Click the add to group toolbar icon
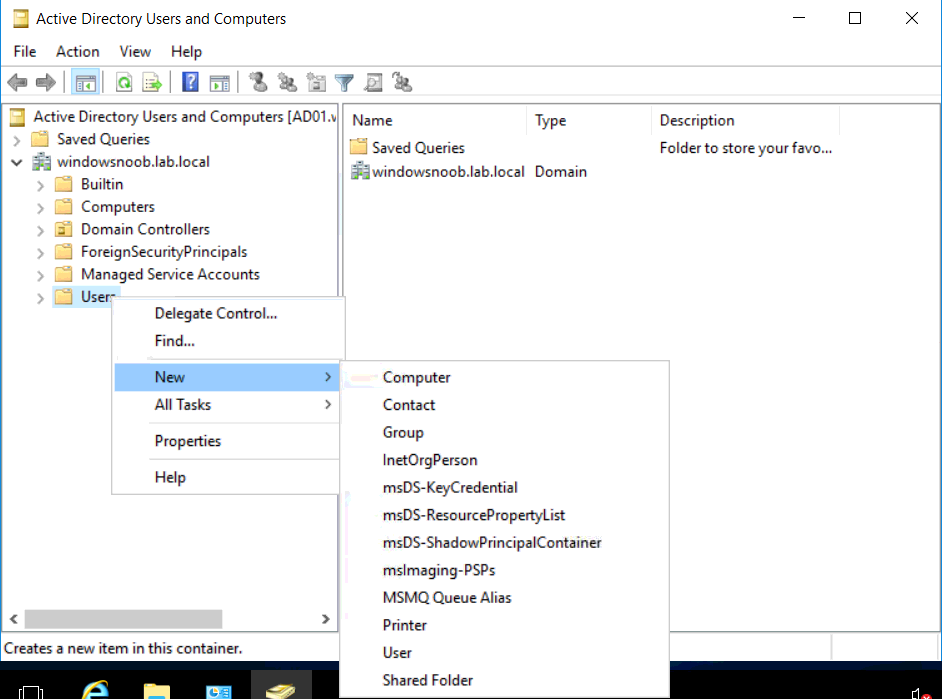Screen dimensions: 942x699 click(x=402, y=82)
